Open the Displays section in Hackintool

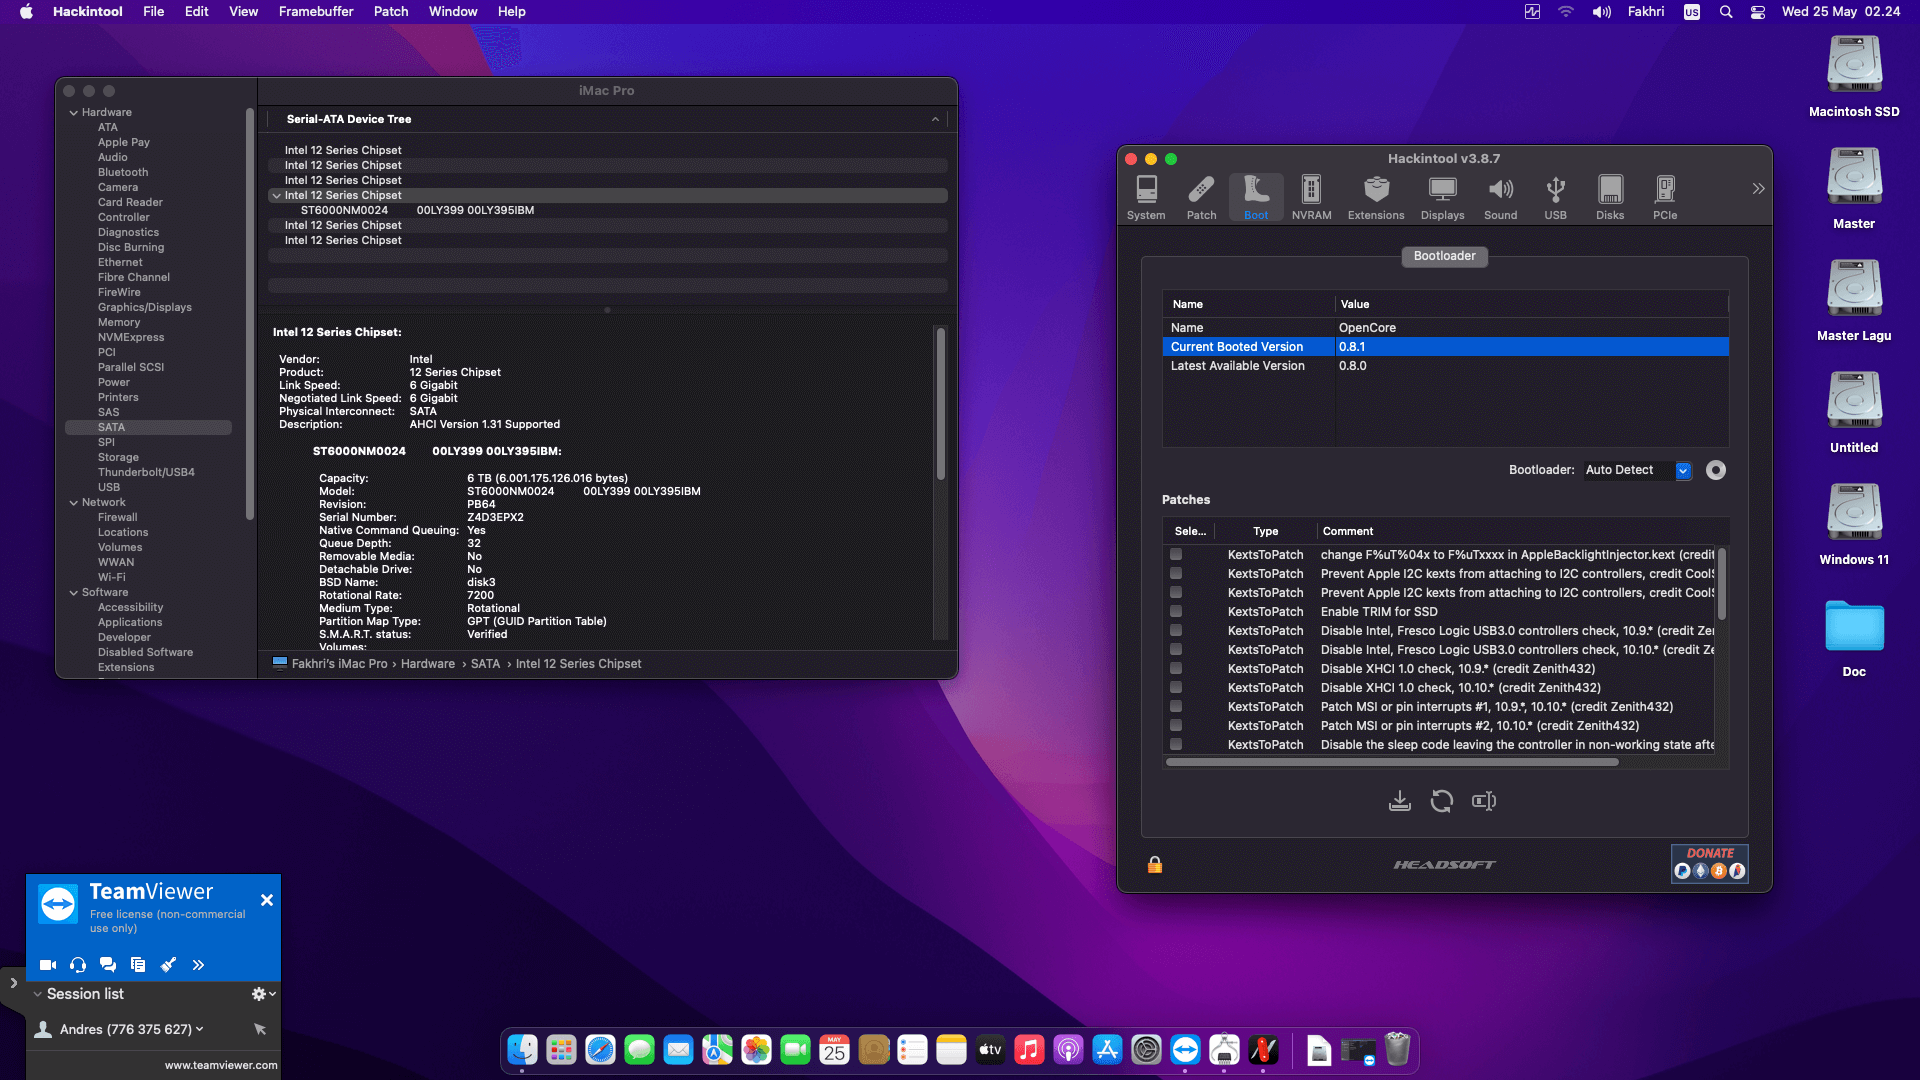(x=1442, y=197)
